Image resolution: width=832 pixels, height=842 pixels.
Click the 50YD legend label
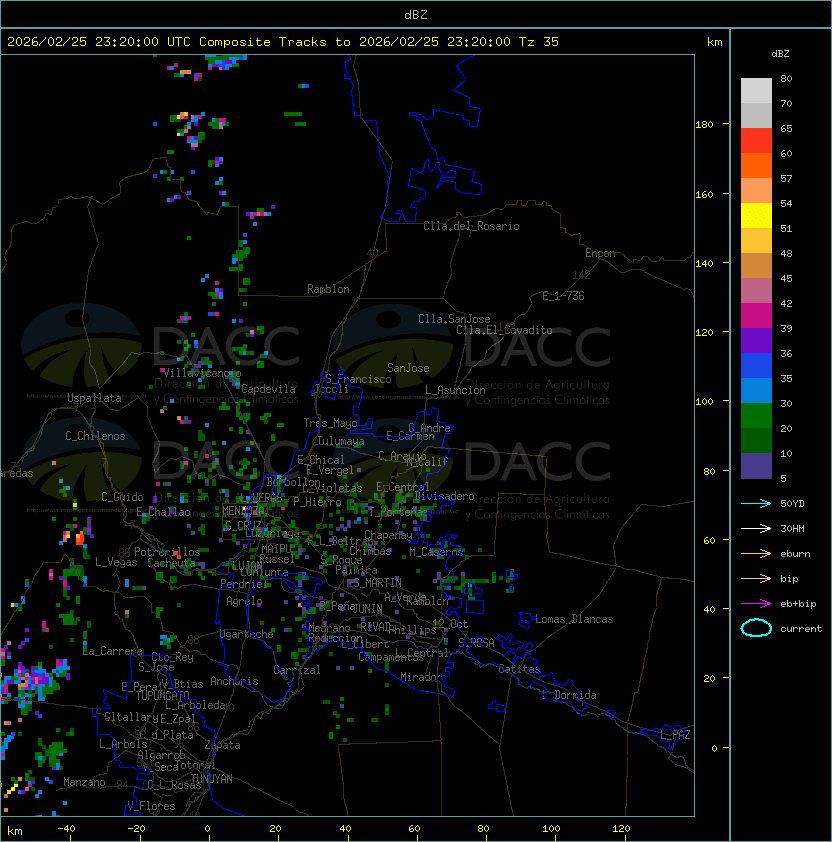(792, 504)
